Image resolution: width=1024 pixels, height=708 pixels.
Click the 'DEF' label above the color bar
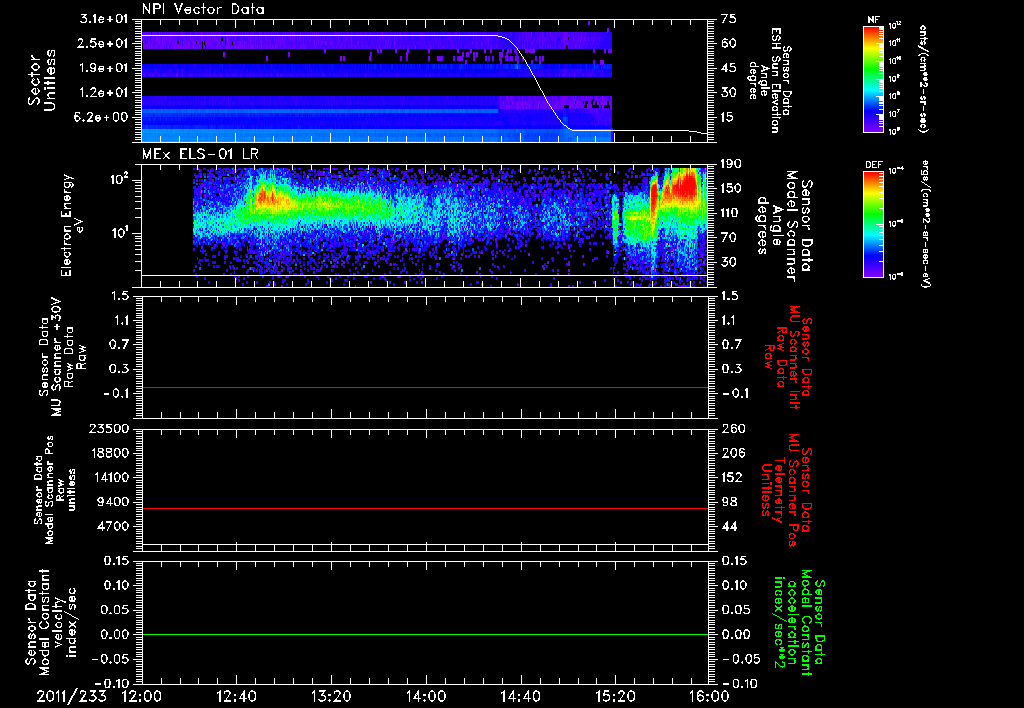[x=874, y=165]
